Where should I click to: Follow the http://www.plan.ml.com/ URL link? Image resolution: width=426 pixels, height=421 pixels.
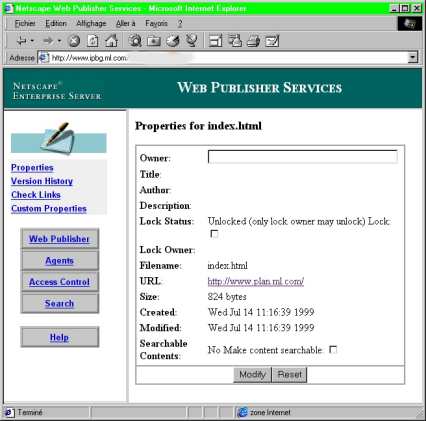[256, 281]
